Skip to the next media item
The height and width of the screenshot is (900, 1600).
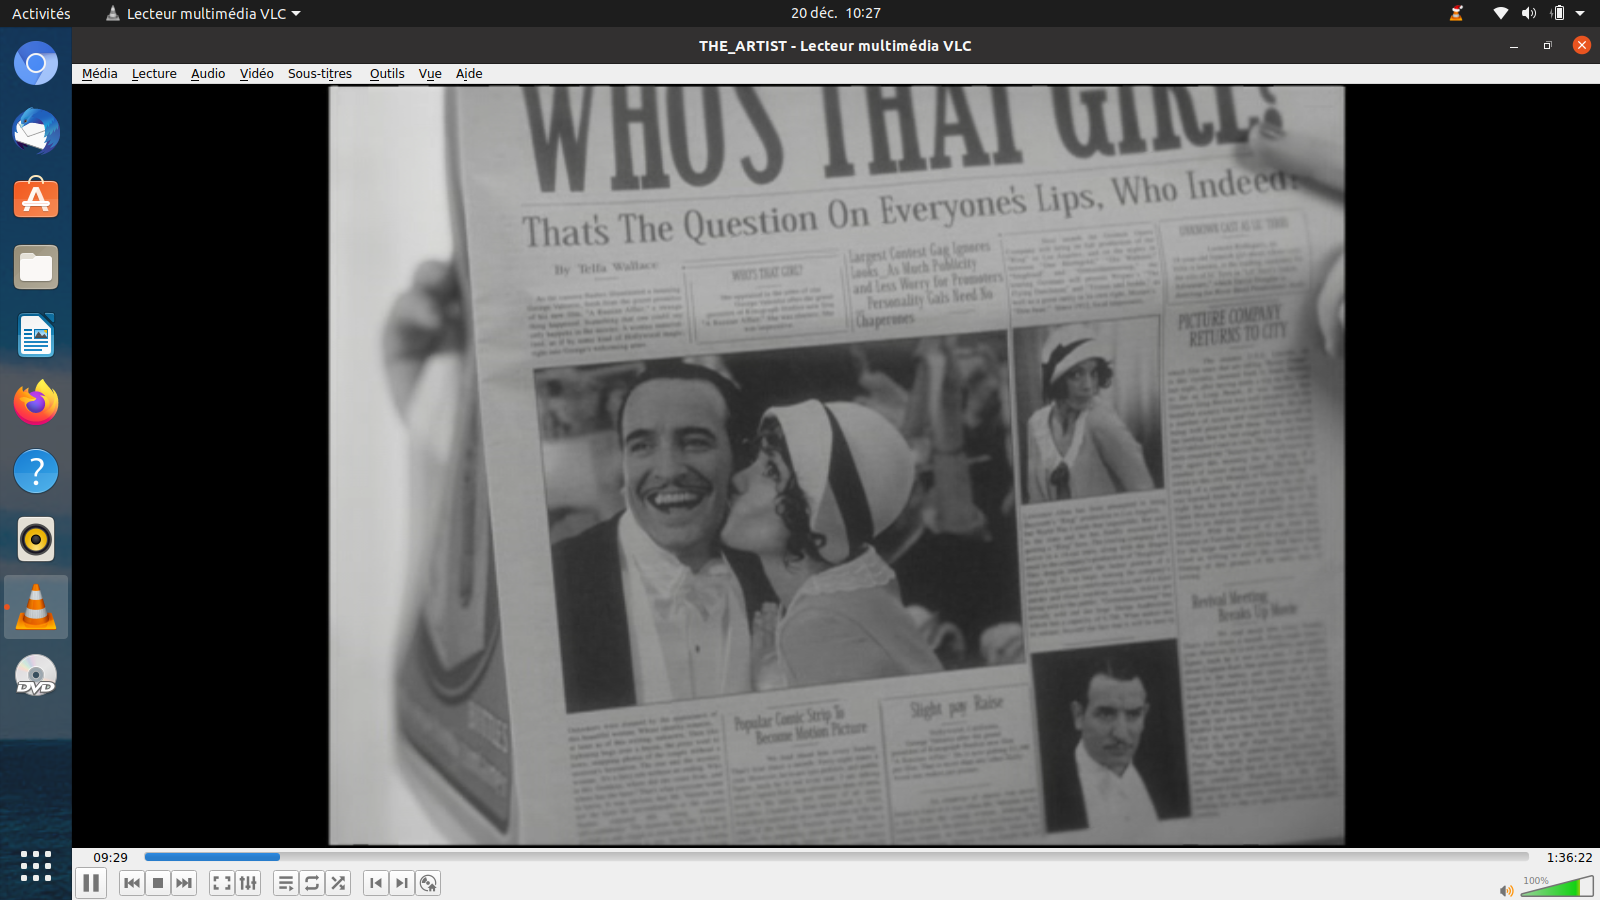point(184,883)
